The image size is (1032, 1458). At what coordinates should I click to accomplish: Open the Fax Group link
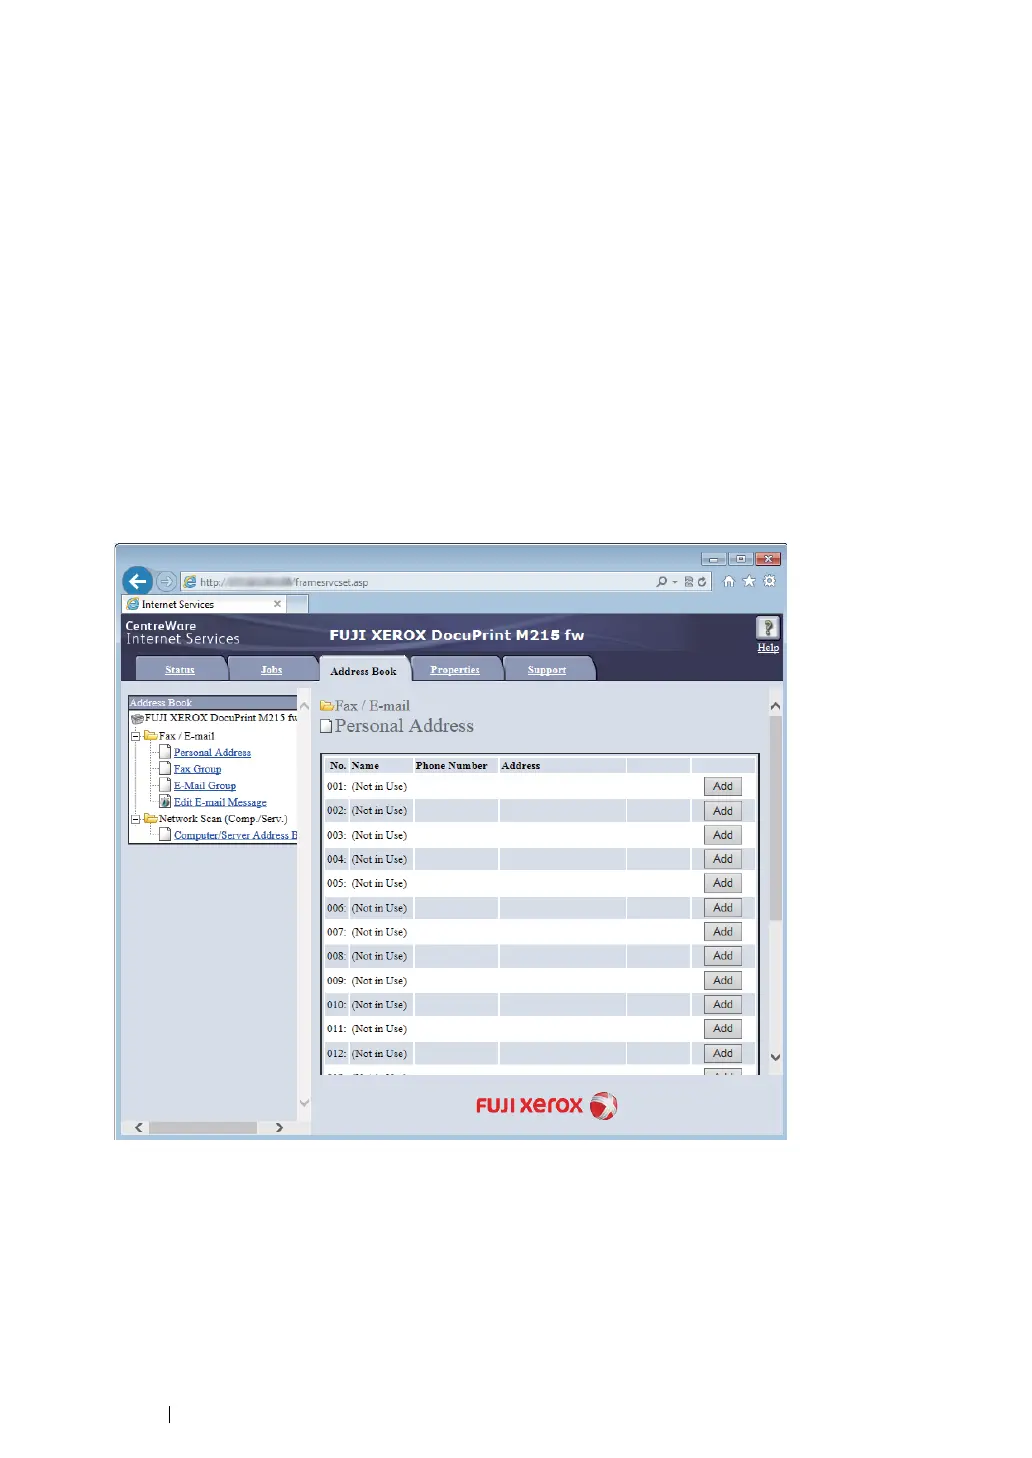point(197,769)
